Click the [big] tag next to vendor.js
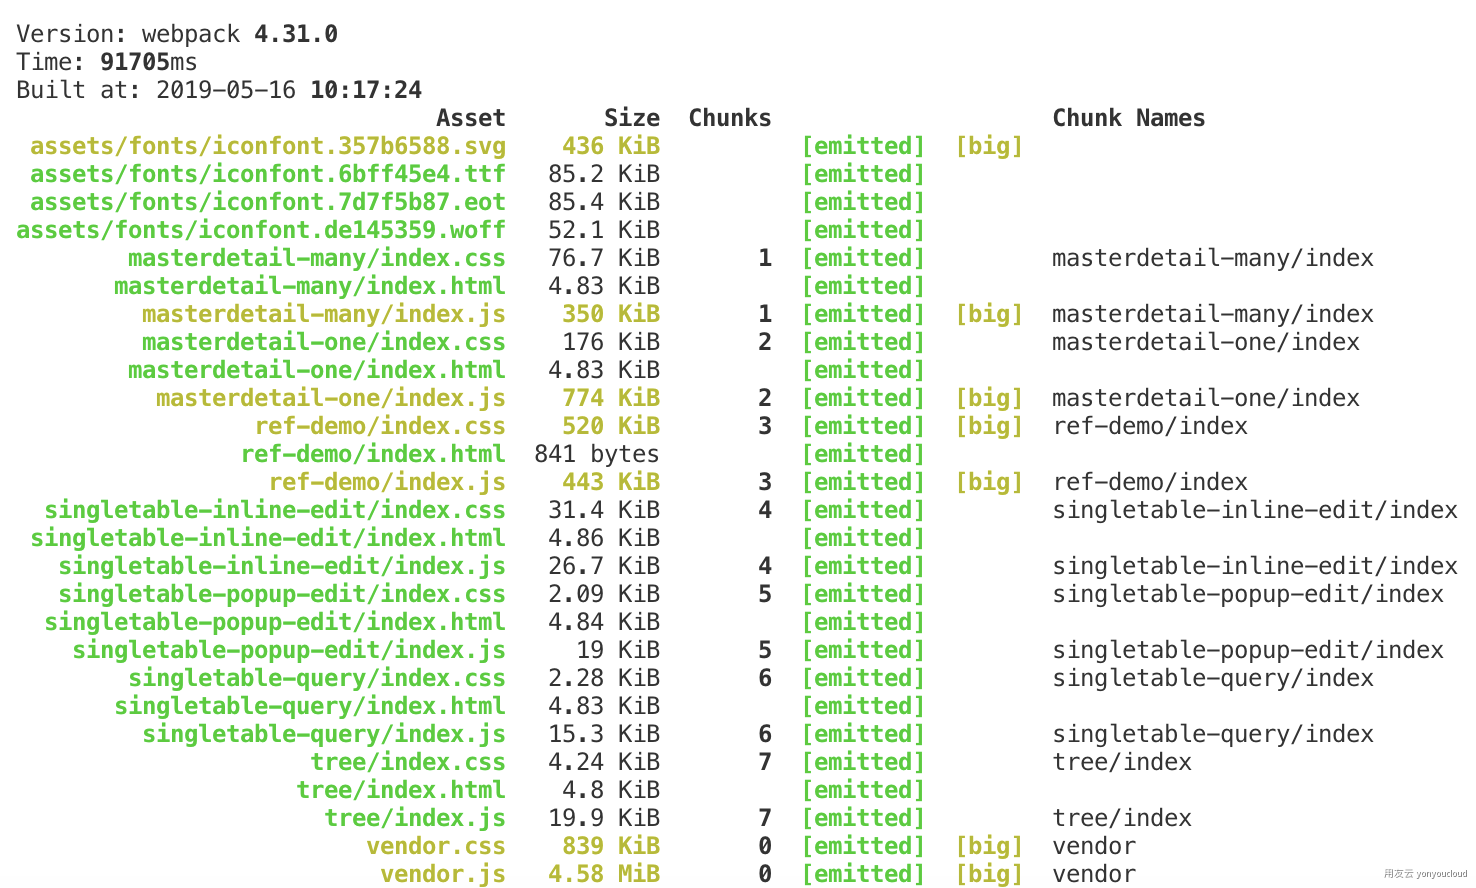 (988, 873)
